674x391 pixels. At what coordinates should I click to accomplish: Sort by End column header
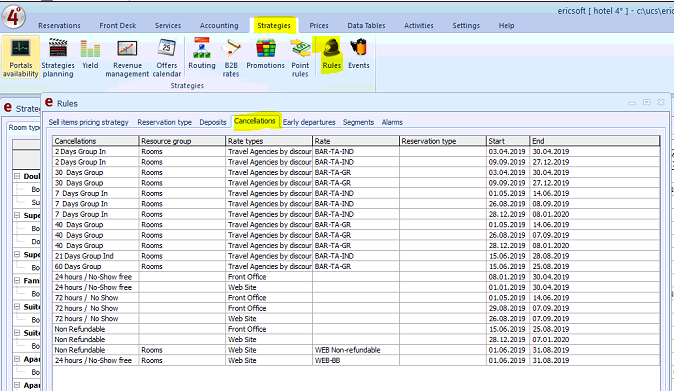595,141
